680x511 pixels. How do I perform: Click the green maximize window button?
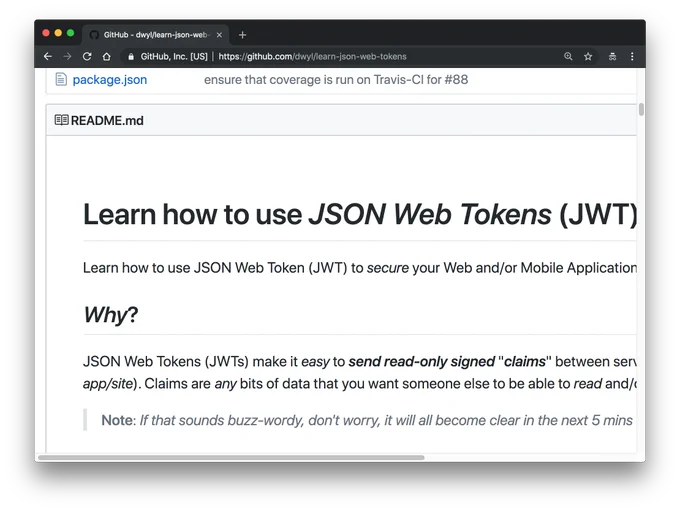click(x=70, y=33)
